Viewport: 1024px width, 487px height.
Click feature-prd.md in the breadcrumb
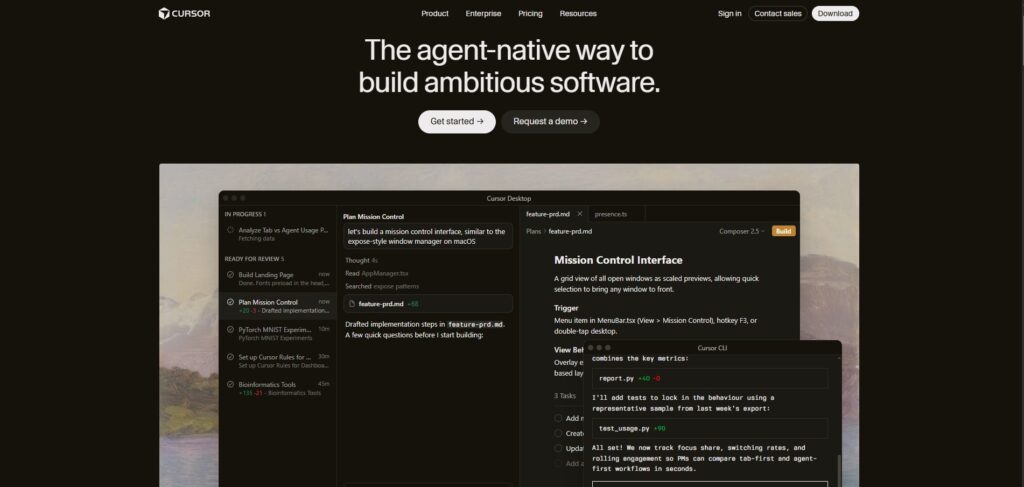[570, 231]
